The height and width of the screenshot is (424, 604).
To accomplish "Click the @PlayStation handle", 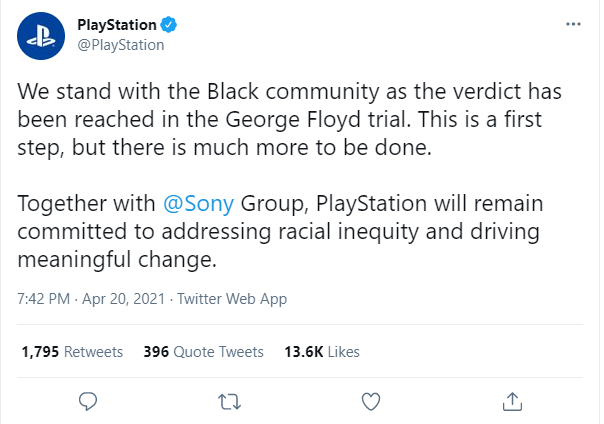I will click(x=121, y=45).
